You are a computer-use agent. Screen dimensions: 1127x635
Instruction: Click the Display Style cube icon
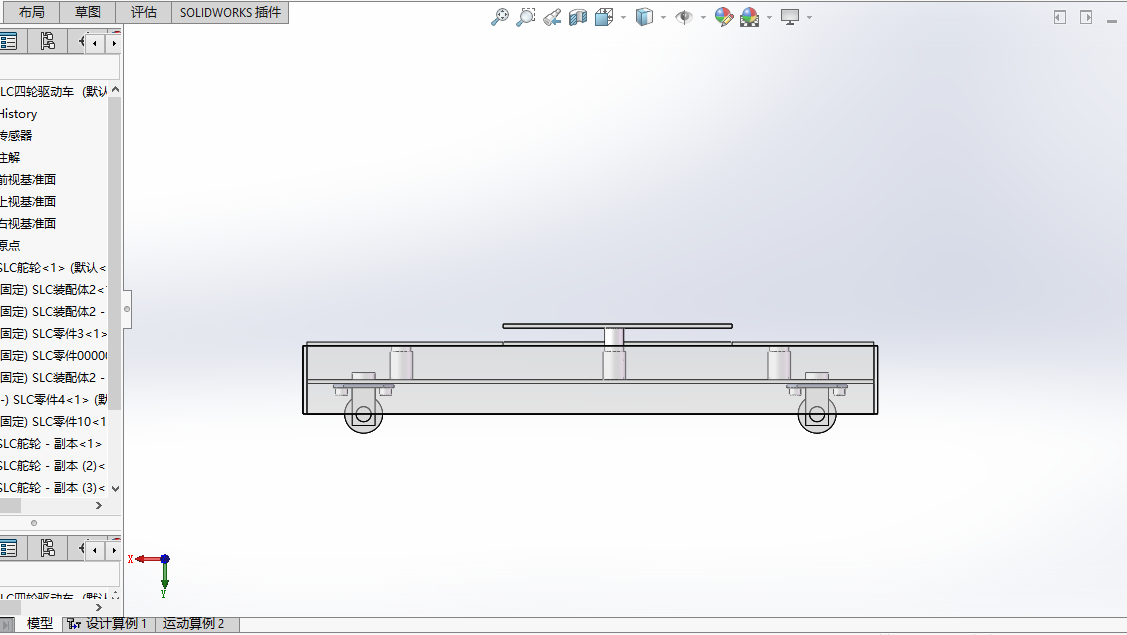(x=644, y=17)
